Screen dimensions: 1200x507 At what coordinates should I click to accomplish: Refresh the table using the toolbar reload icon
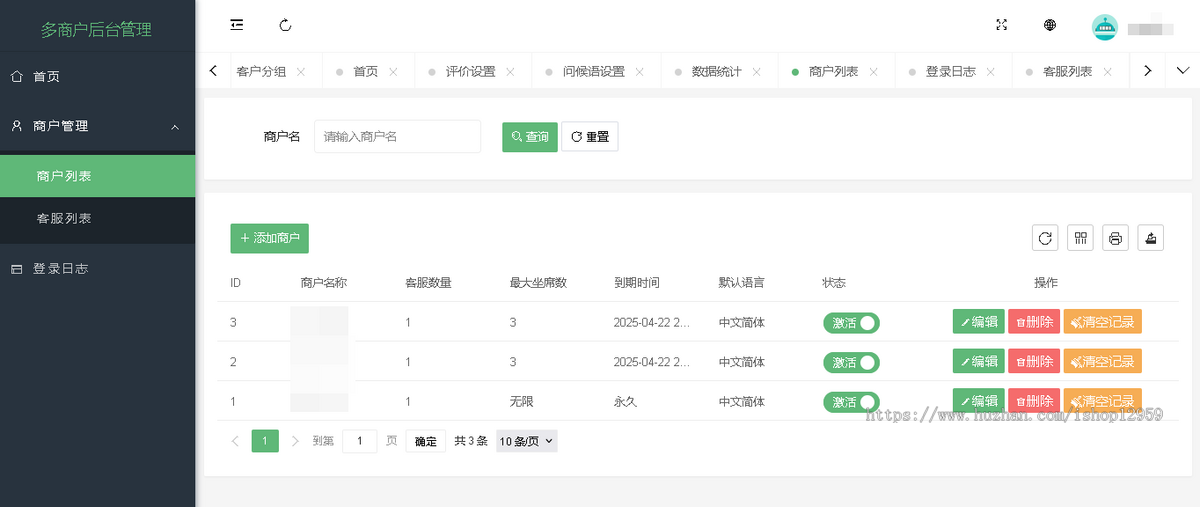tap(1045, 238)
